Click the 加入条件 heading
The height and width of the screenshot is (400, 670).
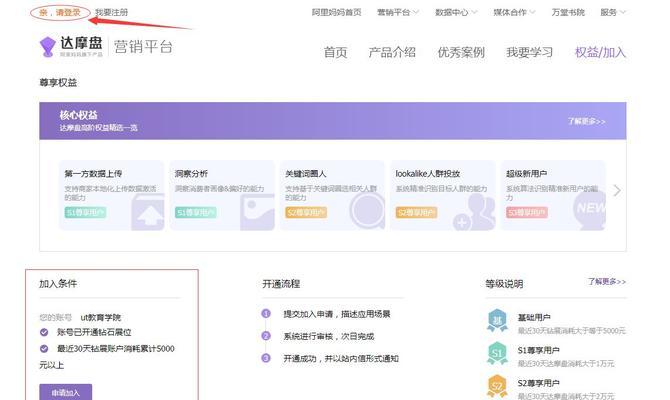click(x=58, y=284)
